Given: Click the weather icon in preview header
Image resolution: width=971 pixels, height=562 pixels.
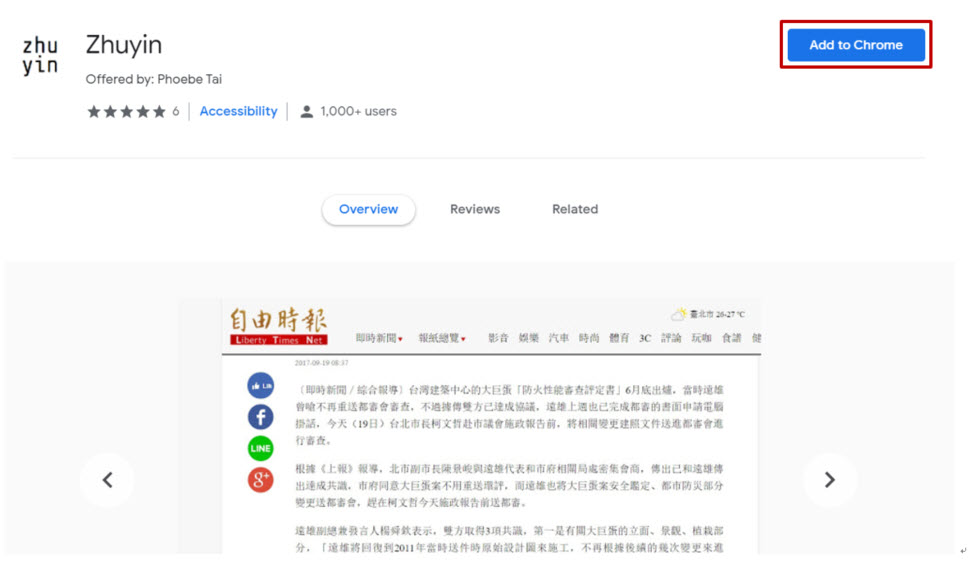Looking at the screenshot, I should click(x=679, y=314).
